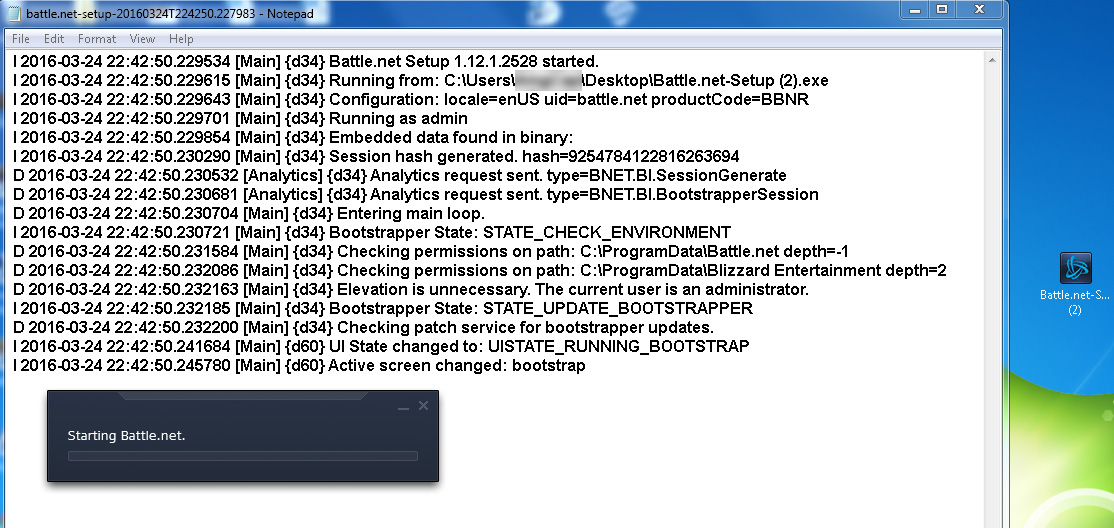Open the Edit menu

pos(54,39)
